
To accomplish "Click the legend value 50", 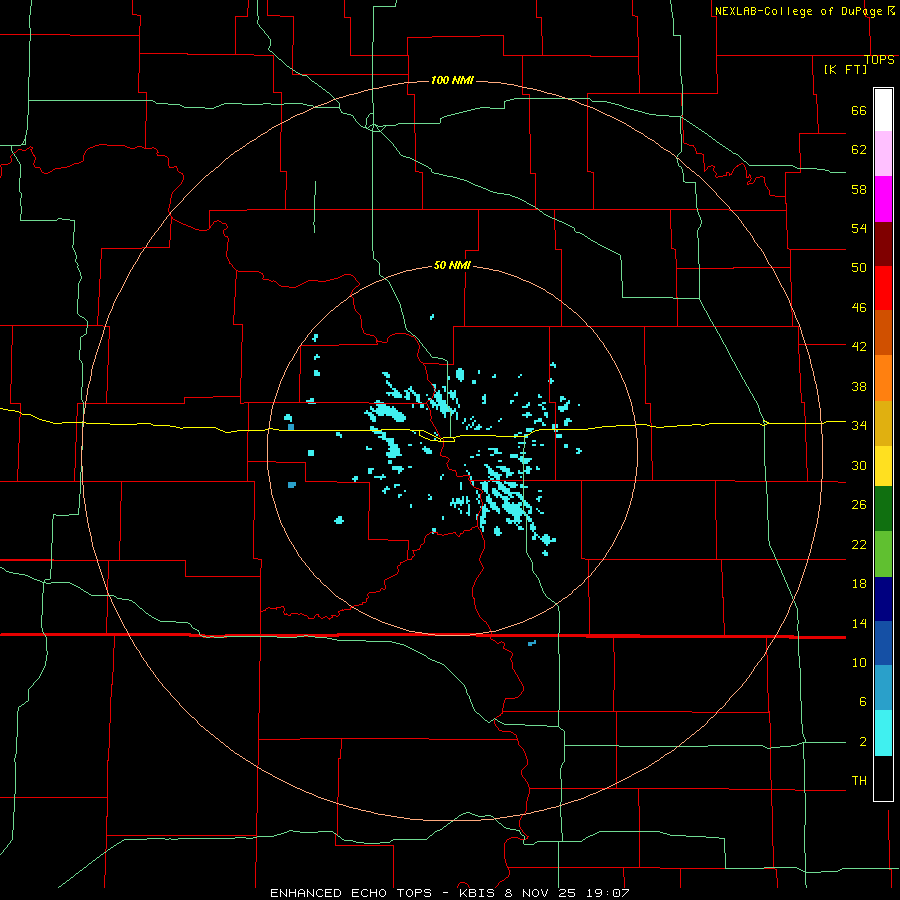I will (859, 267).
